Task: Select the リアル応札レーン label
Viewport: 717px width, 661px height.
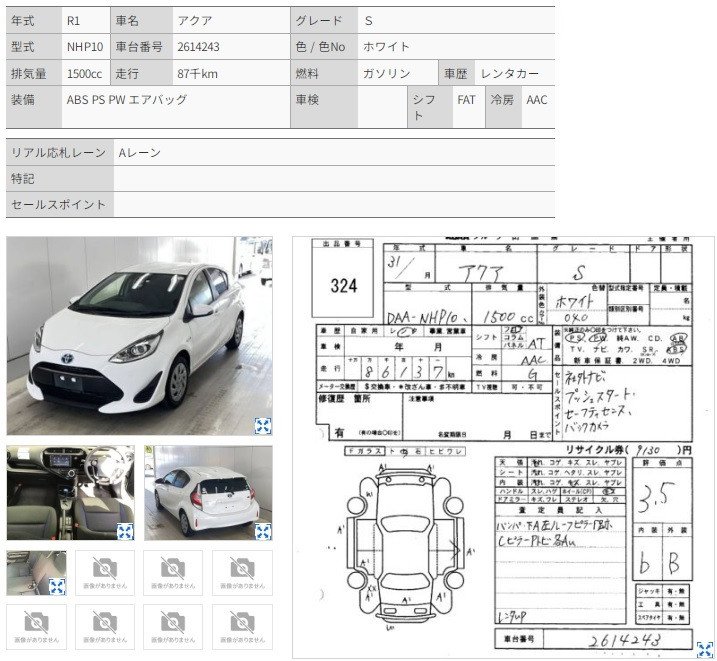Action: [x=59, y=152]
